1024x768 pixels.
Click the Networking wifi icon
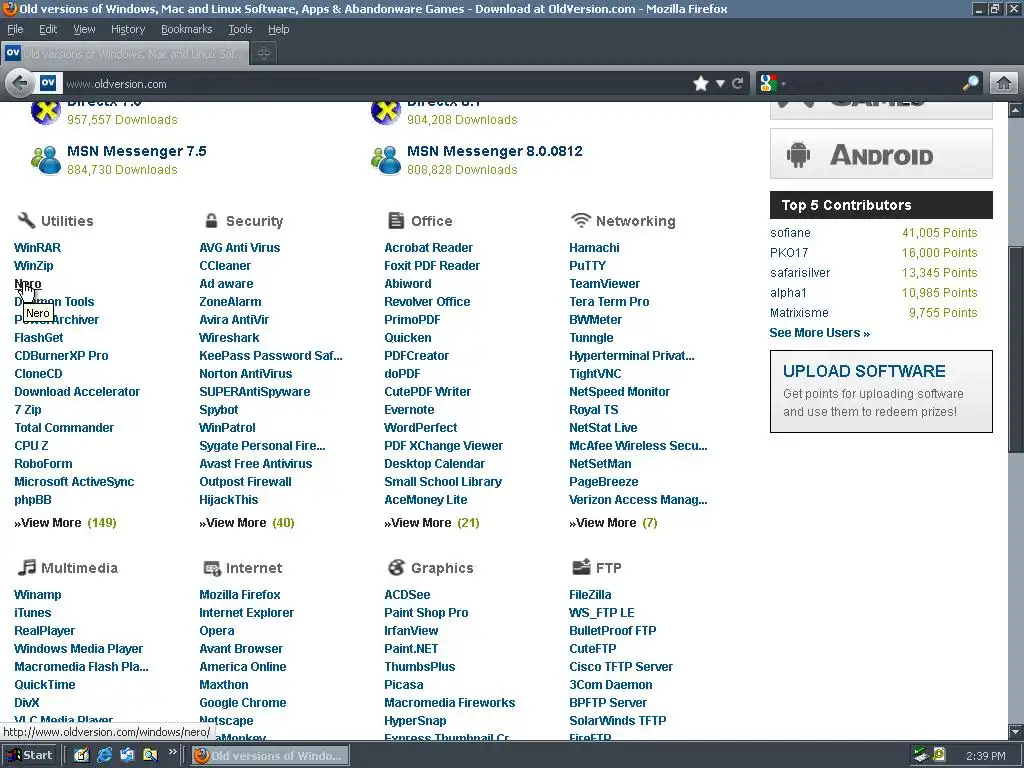point(580,220)
